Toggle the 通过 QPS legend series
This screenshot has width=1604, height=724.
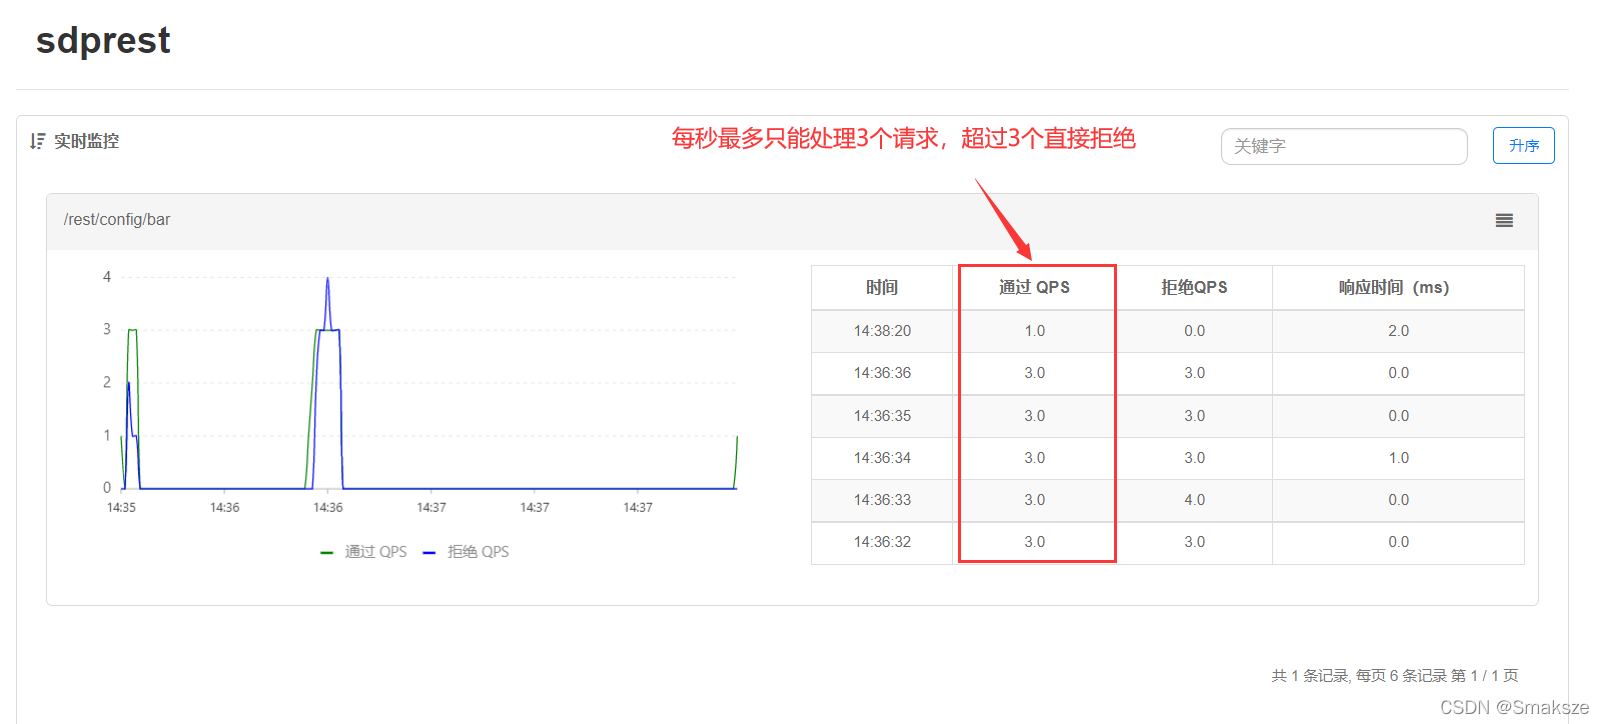(x=364, y=552)
